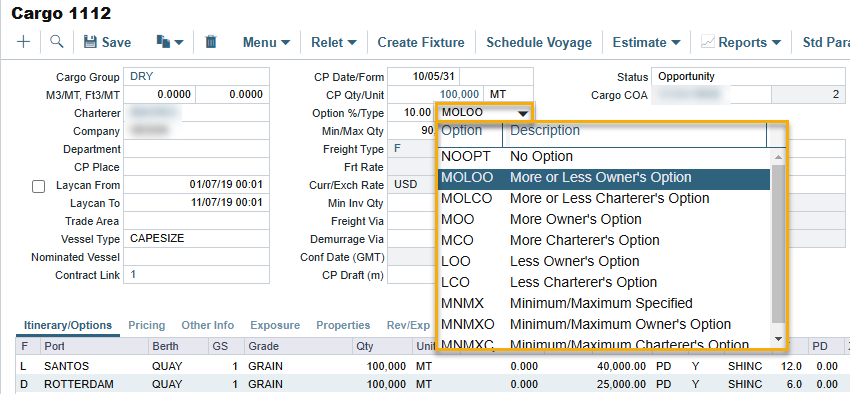
Task: Open the Estimate dropdown
Action: point(647,42)
